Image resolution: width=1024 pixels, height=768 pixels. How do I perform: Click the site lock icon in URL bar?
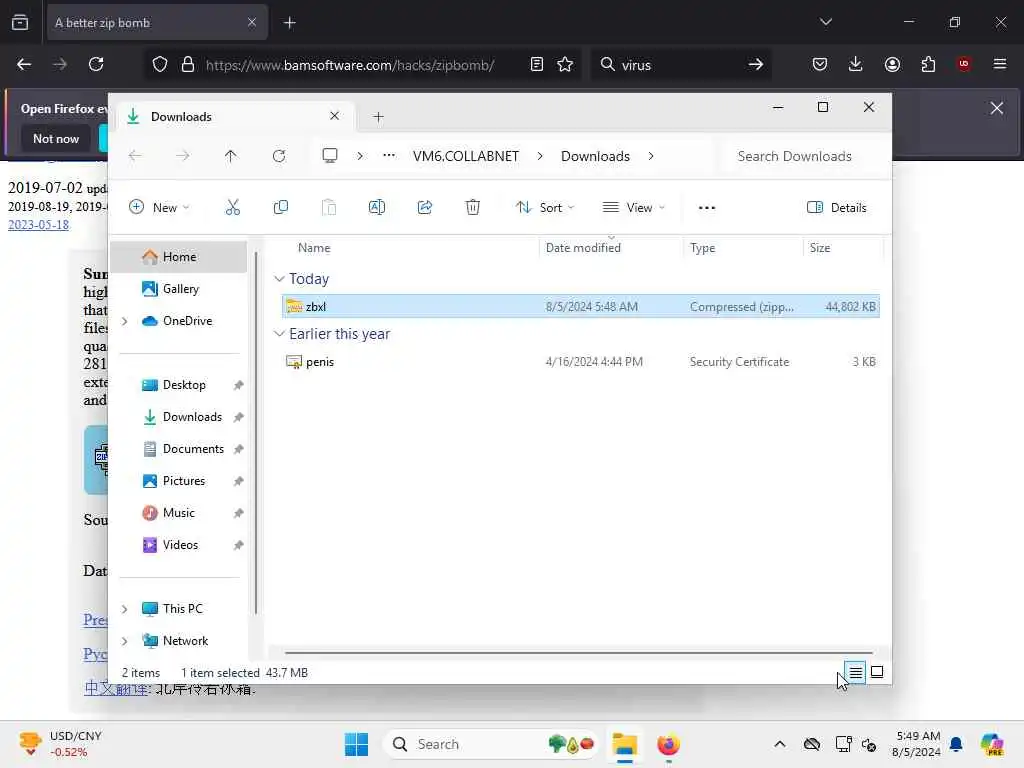point(188,64)
